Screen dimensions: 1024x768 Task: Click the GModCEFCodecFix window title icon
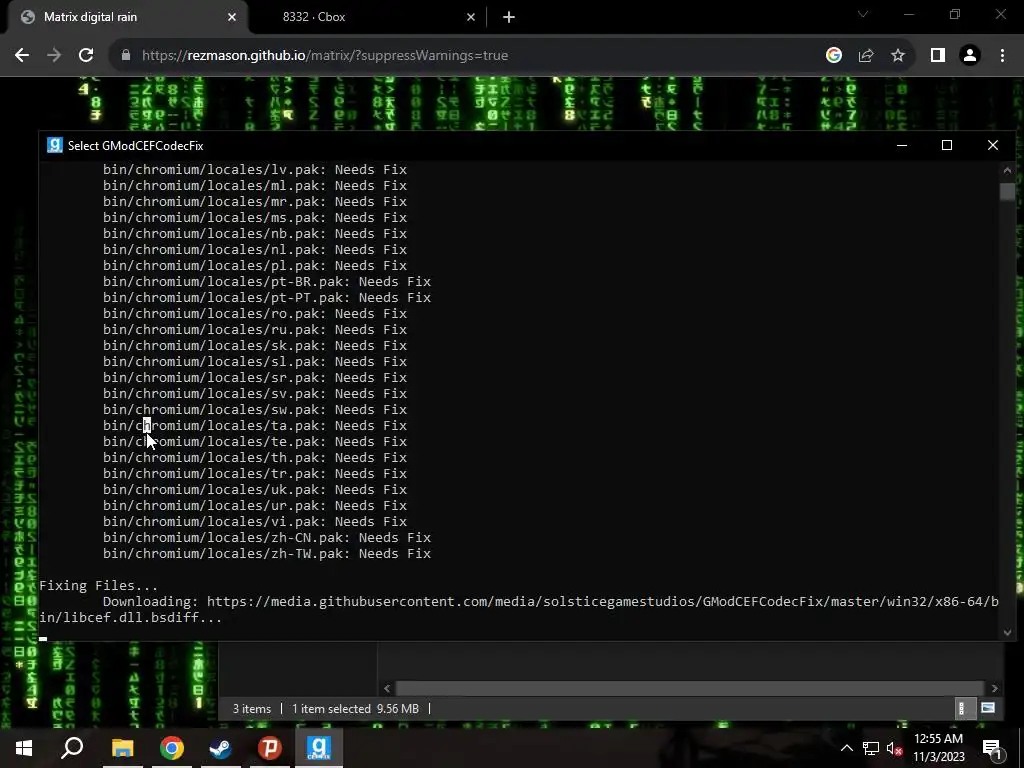55,145
